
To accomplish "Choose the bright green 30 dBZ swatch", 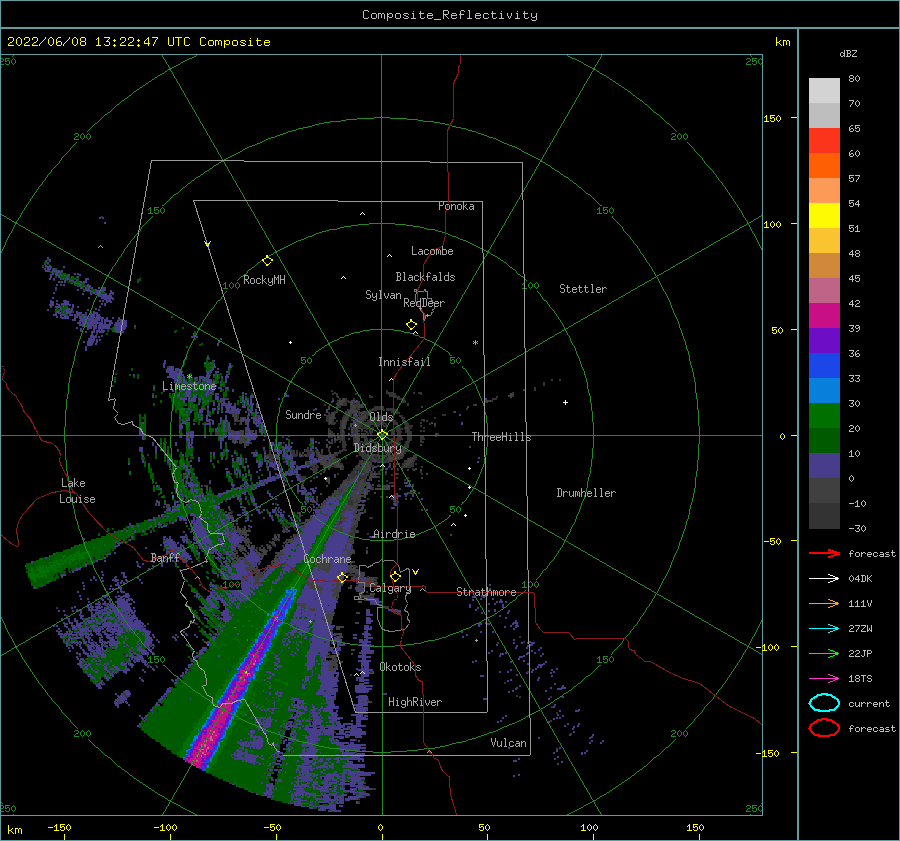I will tap(824, 416).
